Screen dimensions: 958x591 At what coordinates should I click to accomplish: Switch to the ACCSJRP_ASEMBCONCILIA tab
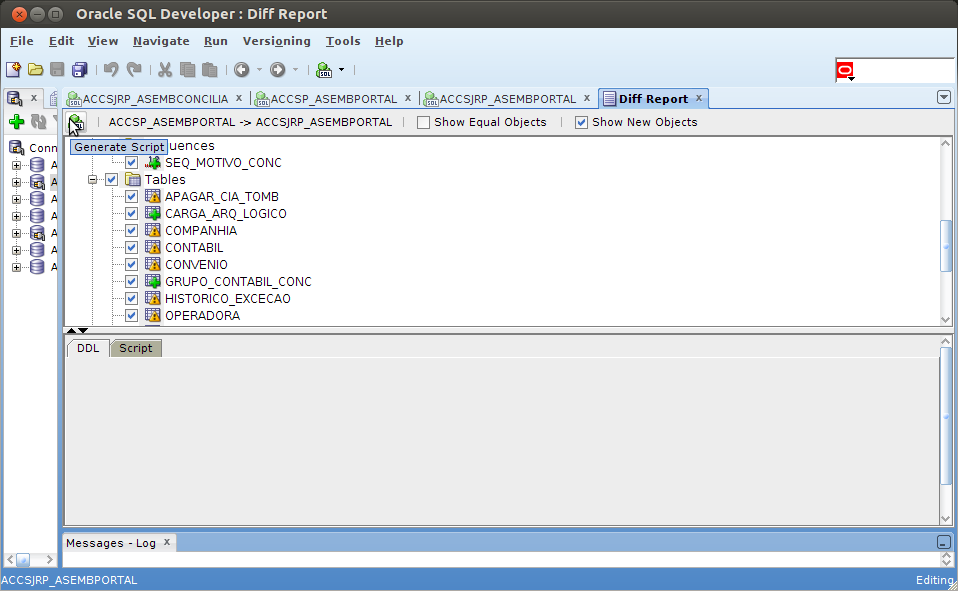click(155, 99)
